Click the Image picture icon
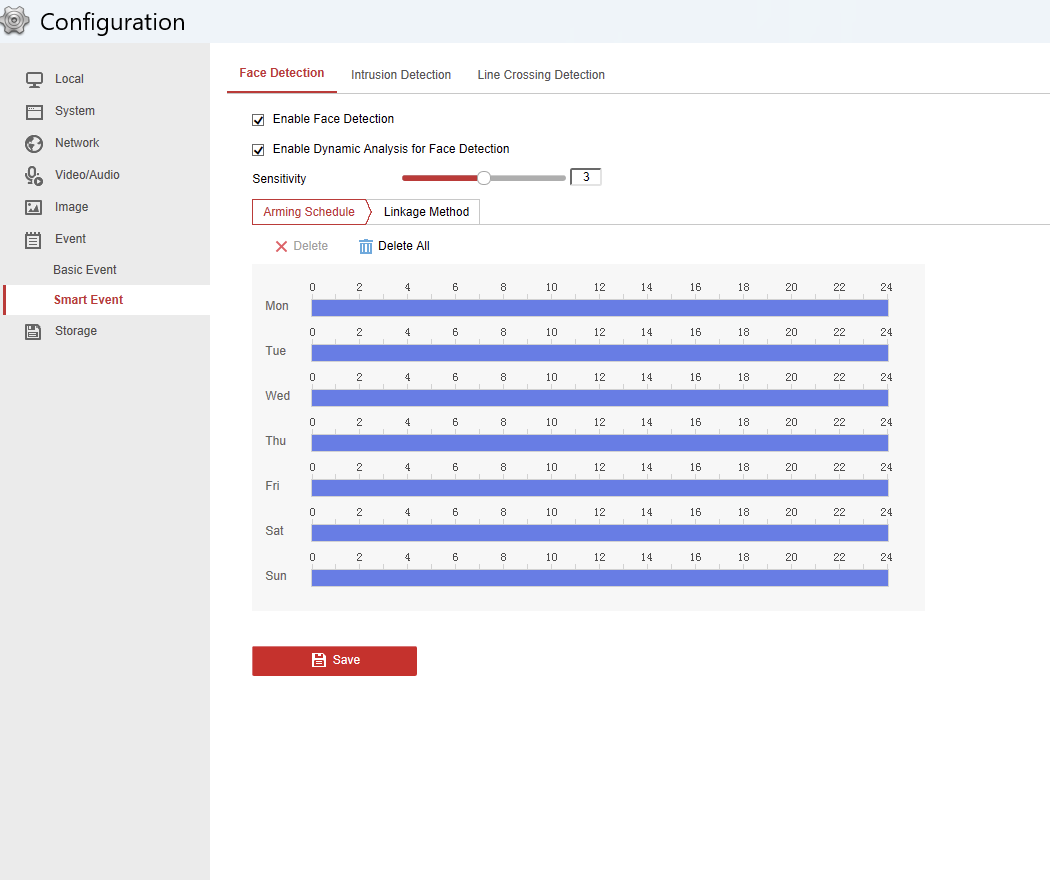Screen dimensions: 1050x880 pos(34,207)
